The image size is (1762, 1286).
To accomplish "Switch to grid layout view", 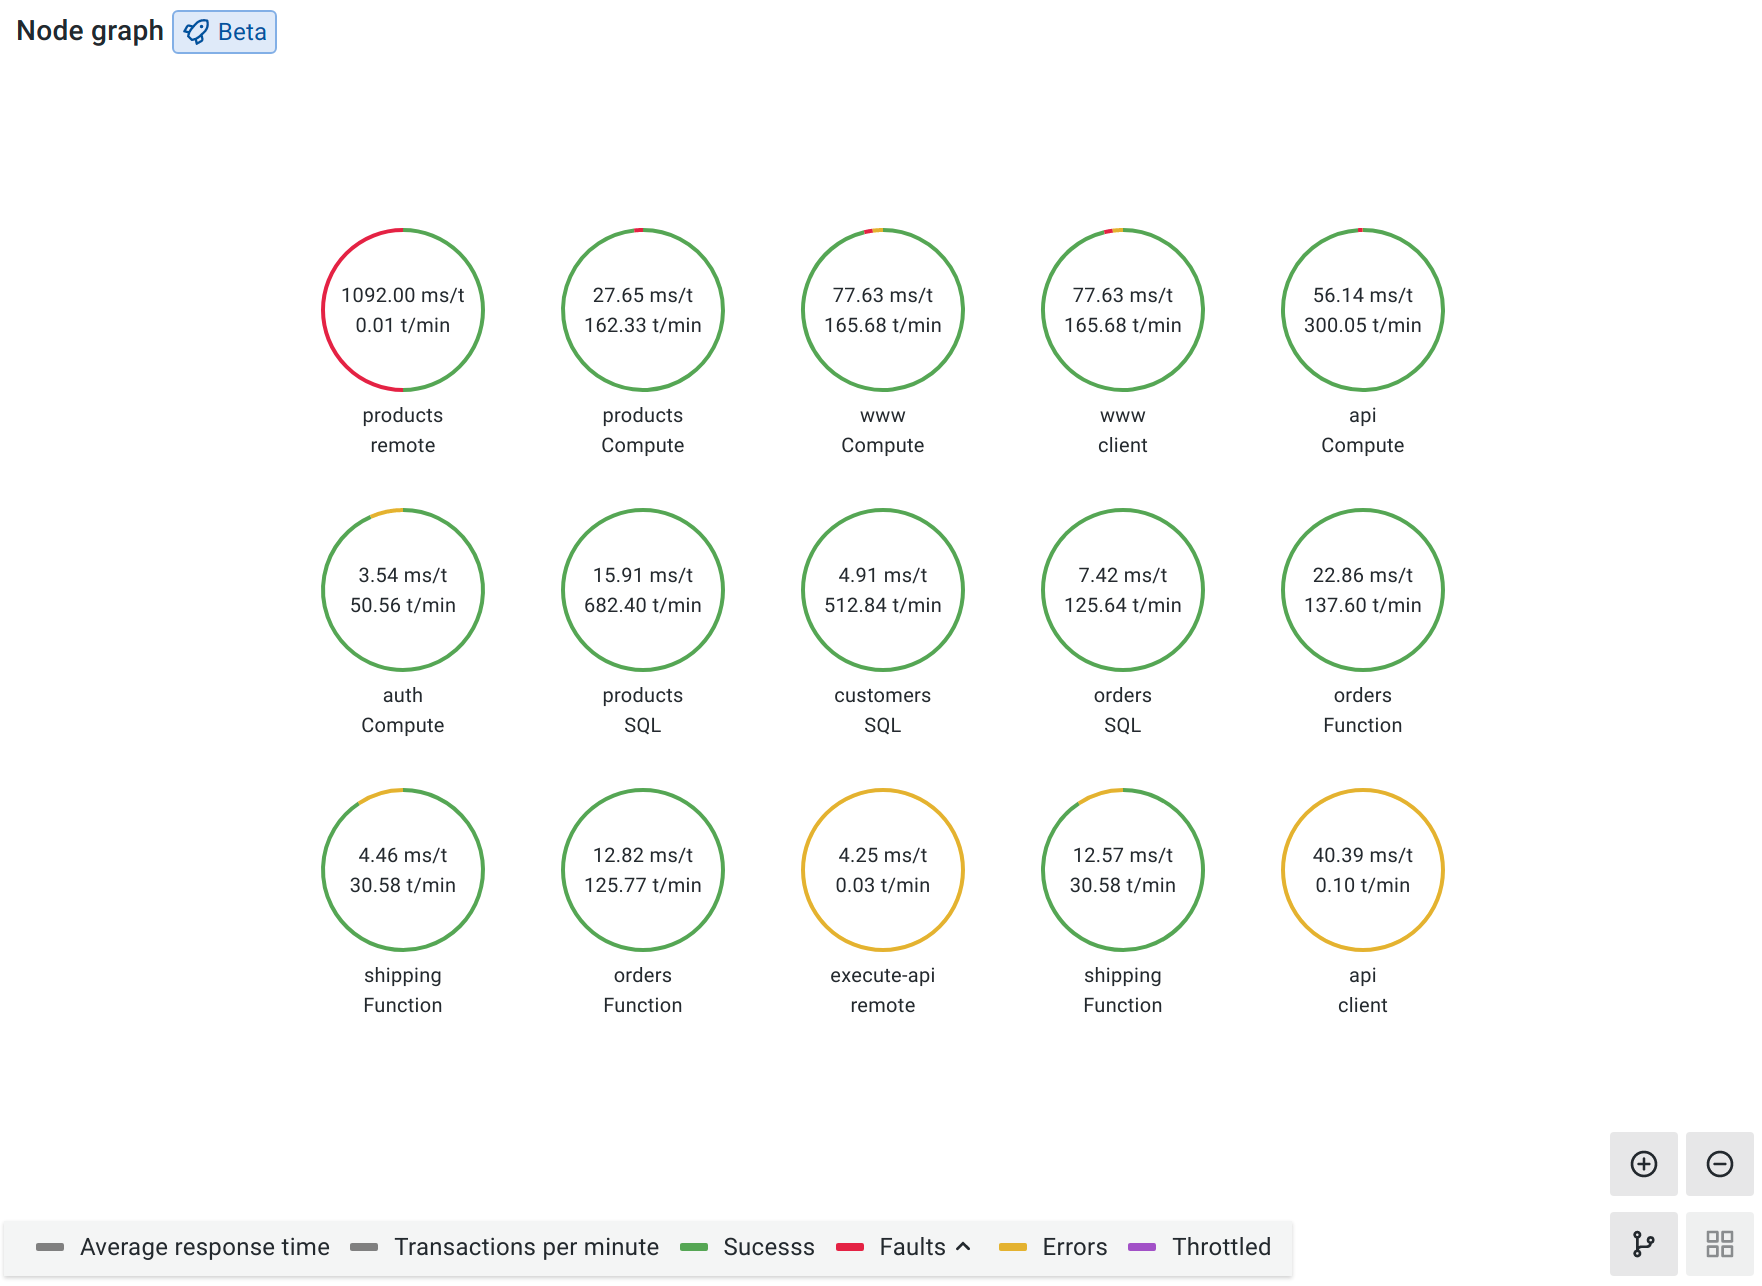I will pyautogui.click(x=1719, y=1244).
